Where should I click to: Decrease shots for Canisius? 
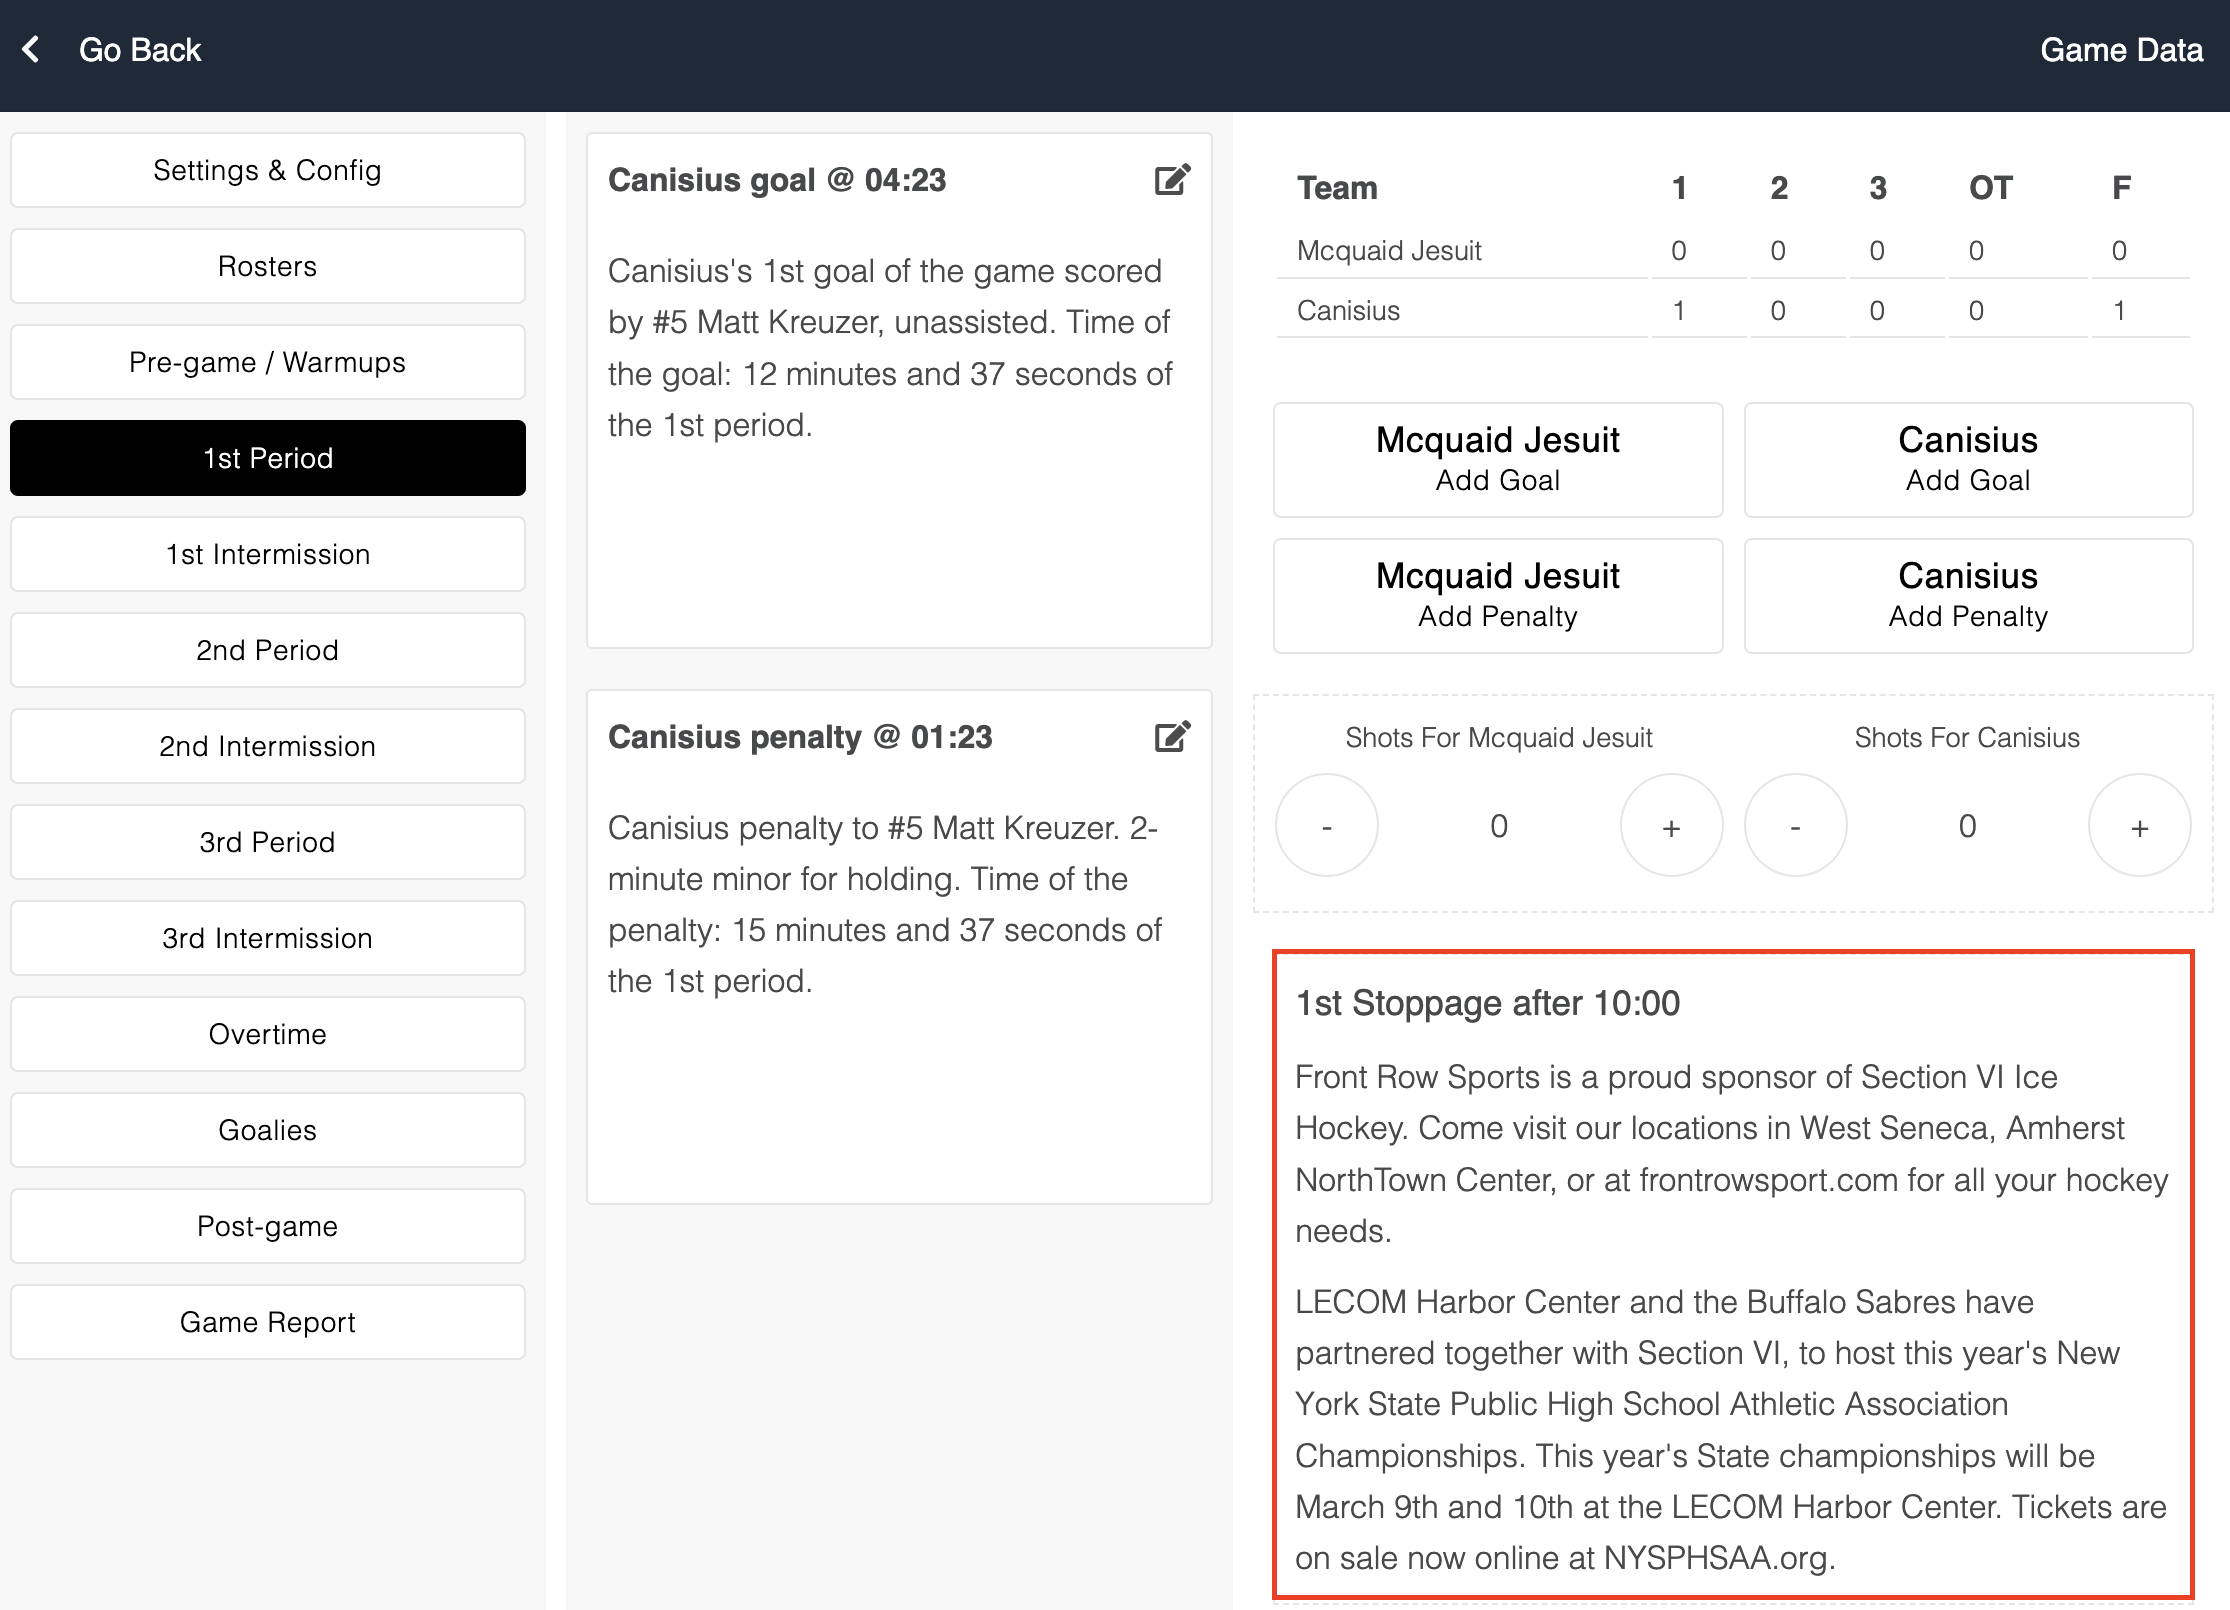[x=1795, y=826]
